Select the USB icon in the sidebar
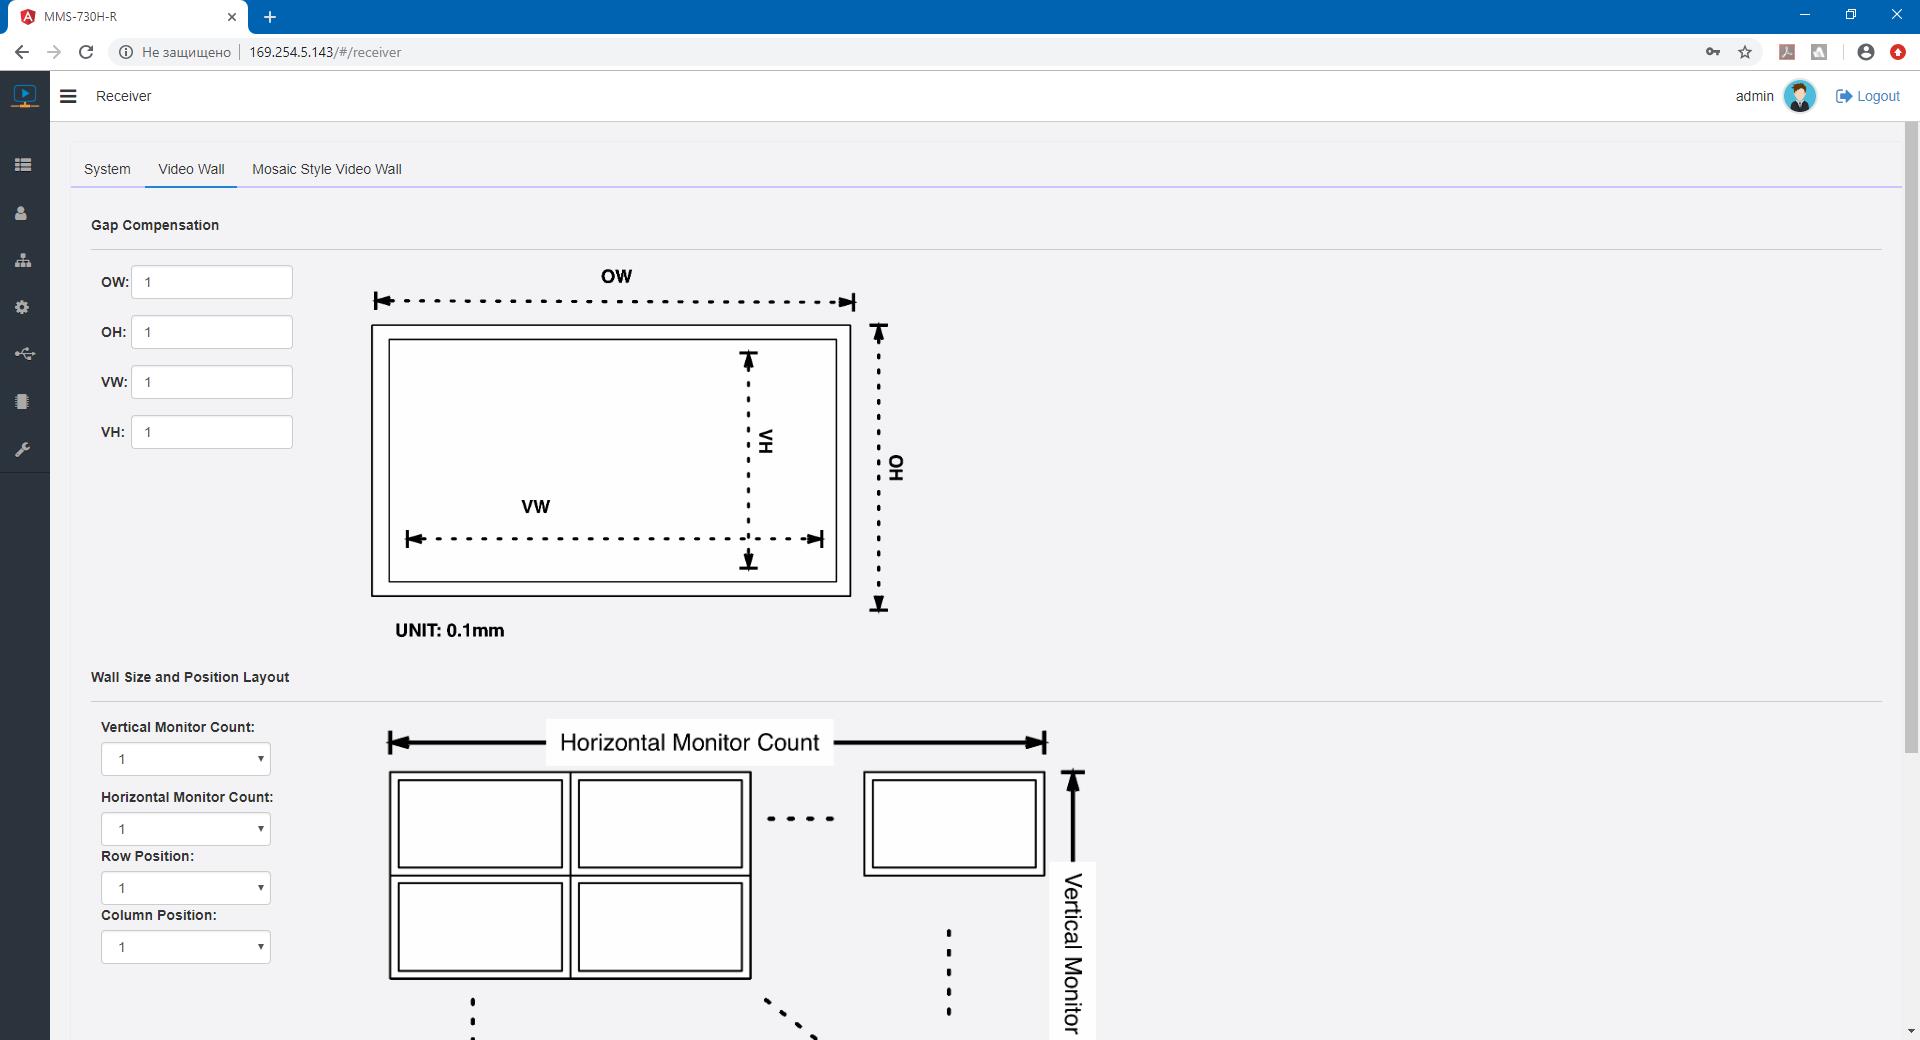The image size is (1920, 1040). click(24, 354)
